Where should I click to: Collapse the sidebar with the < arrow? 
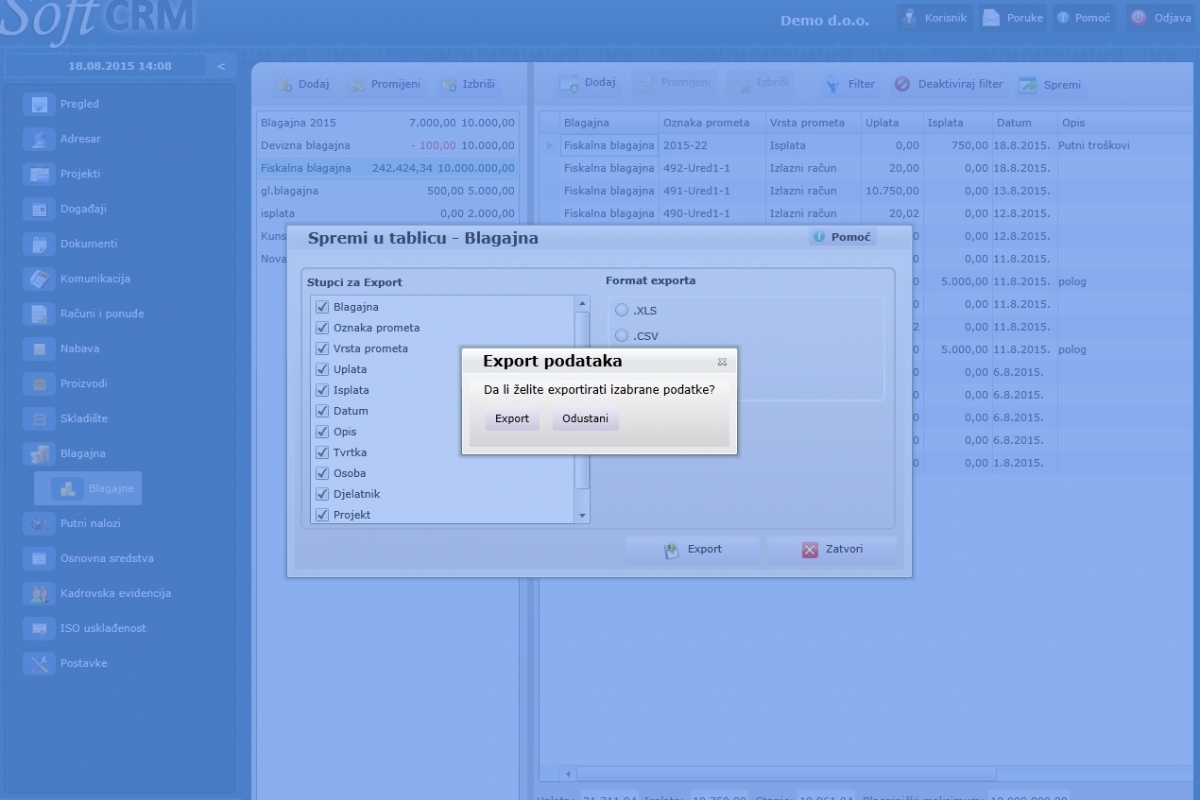pos(221,66)
